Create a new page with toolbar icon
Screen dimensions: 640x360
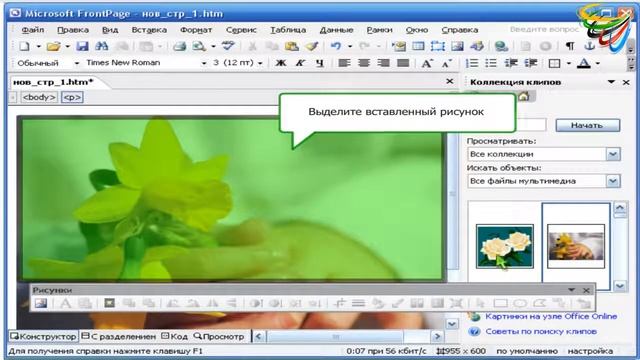[x=24, y=46]
